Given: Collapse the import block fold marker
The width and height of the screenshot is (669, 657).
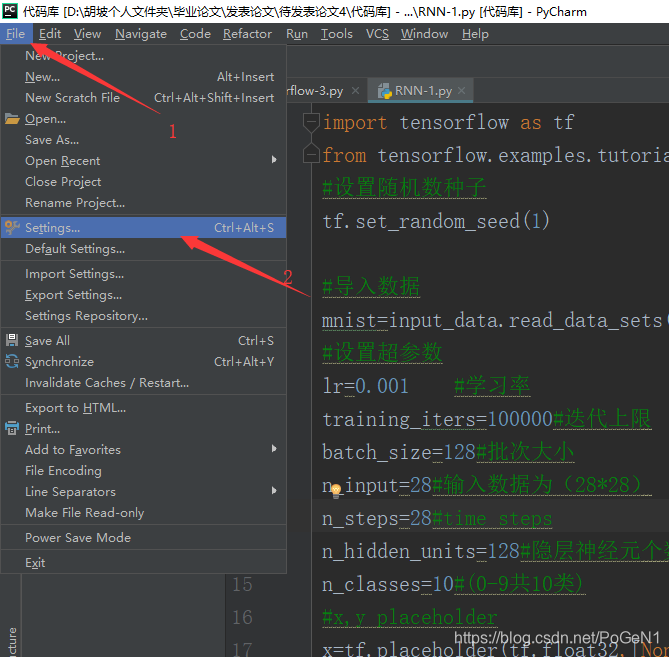Looking at the screenshot, I should (x=311, y=122).
